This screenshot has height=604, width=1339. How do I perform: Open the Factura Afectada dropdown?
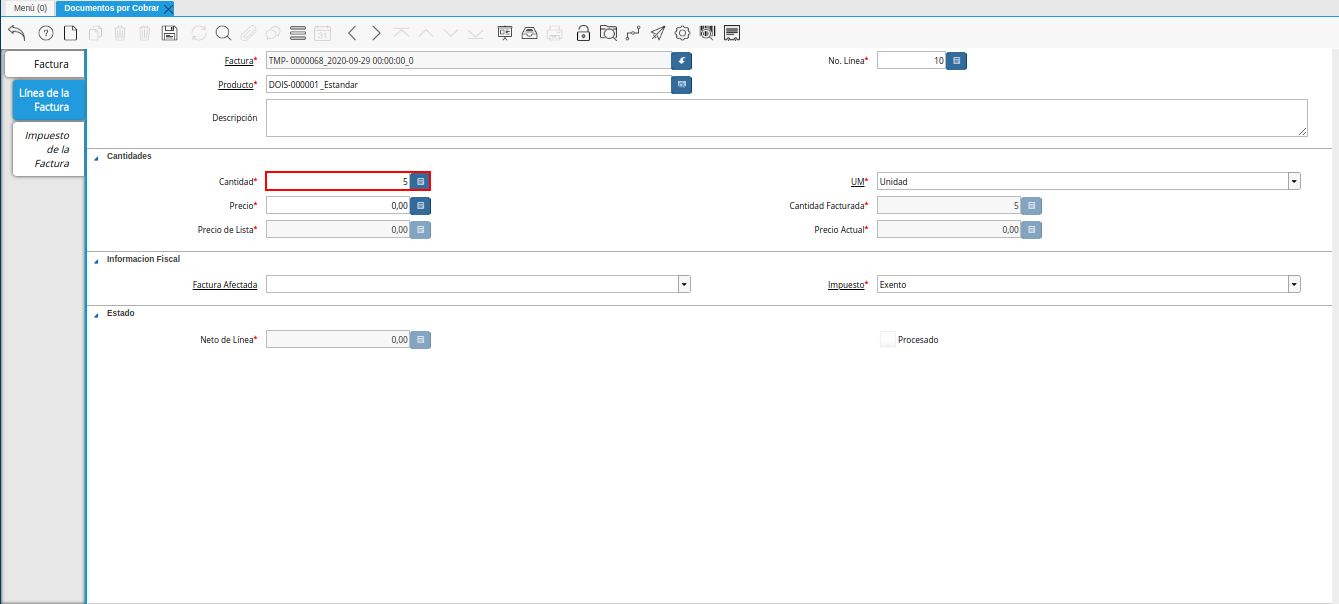click(684, 284)
